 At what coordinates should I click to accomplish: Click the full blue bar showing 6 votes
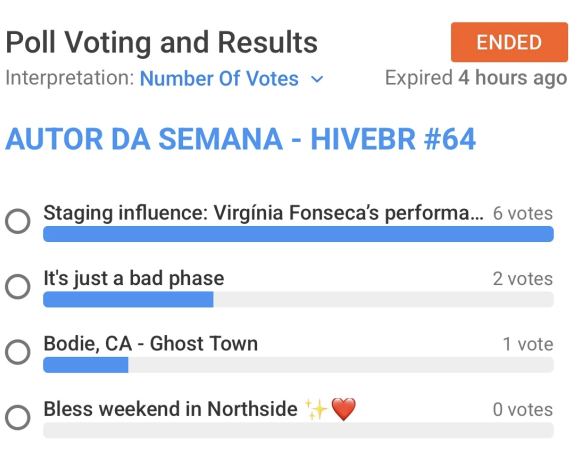click(x=298, y=234)
